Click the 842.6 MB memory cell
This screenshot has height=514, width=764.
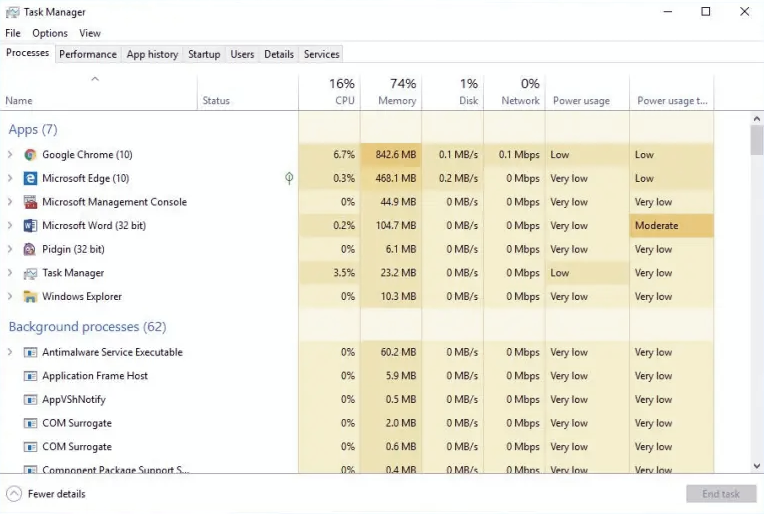click(x=391, y=154)
